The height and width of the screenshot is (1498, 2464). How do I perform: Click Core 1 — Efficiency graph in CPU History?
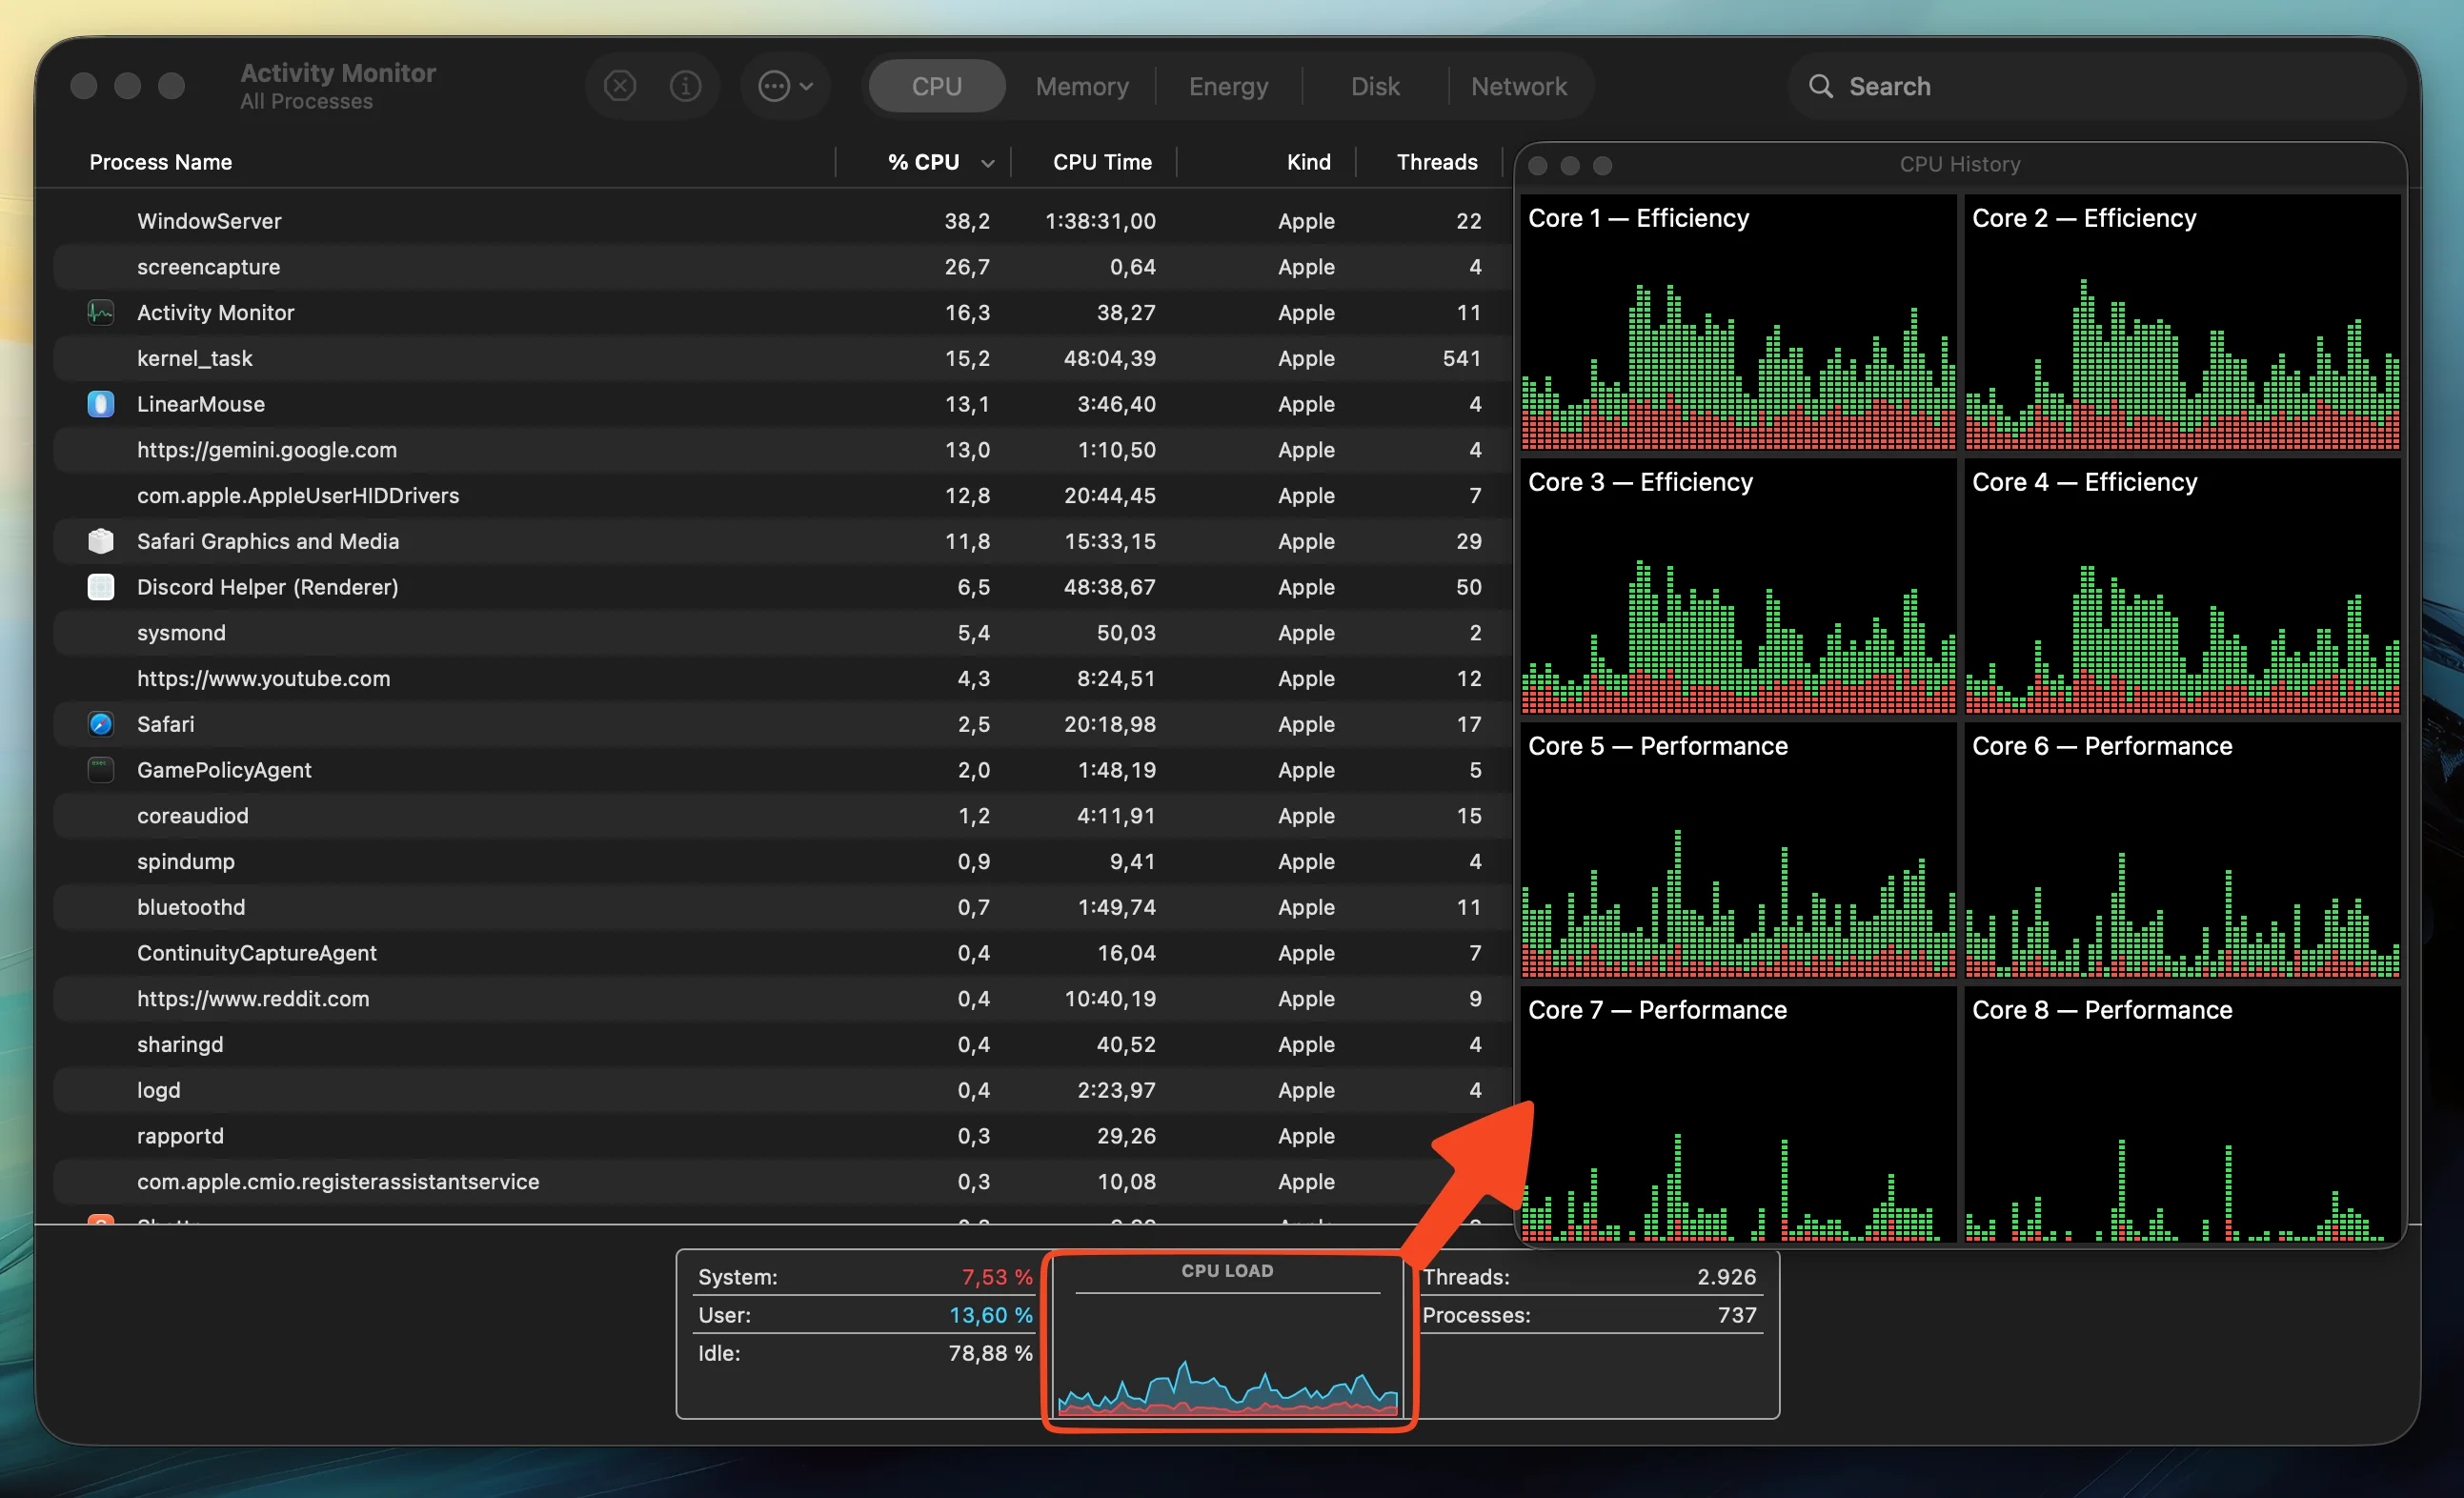click(x=1738, y=323)
